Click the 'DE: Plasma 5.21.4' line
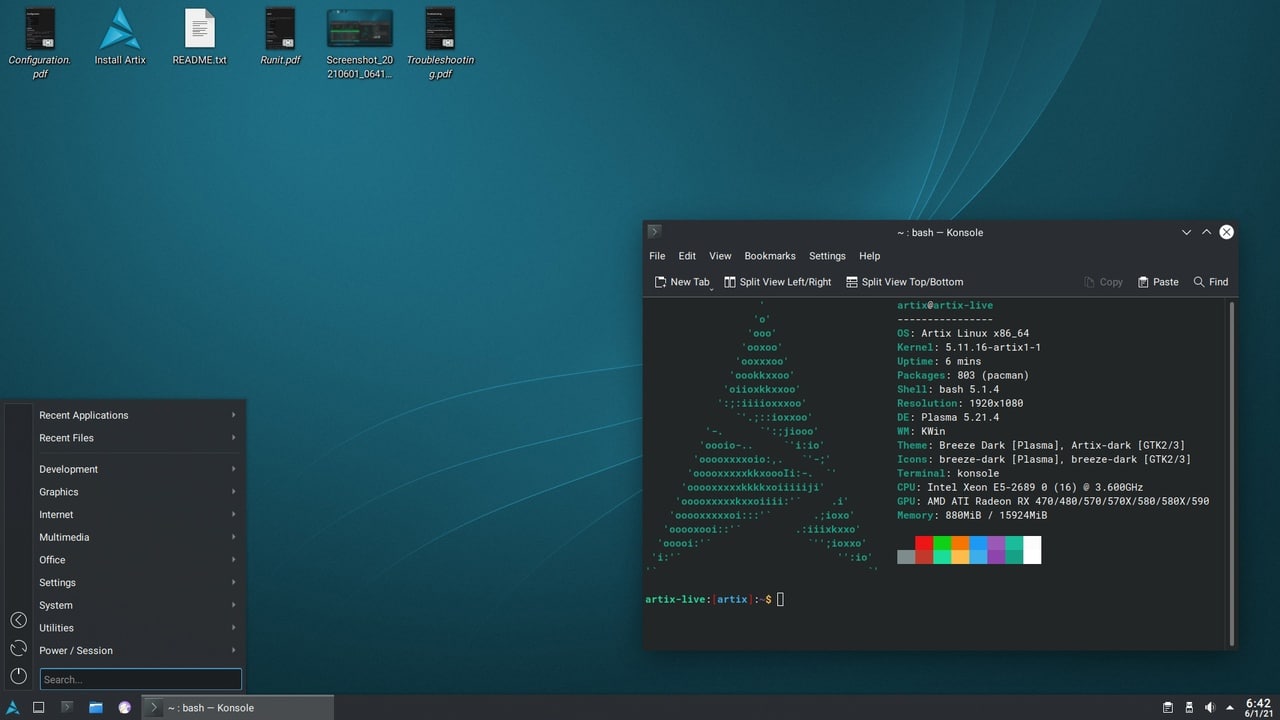This screenshot has height=720, width=1280. click(x=948, y=417)
